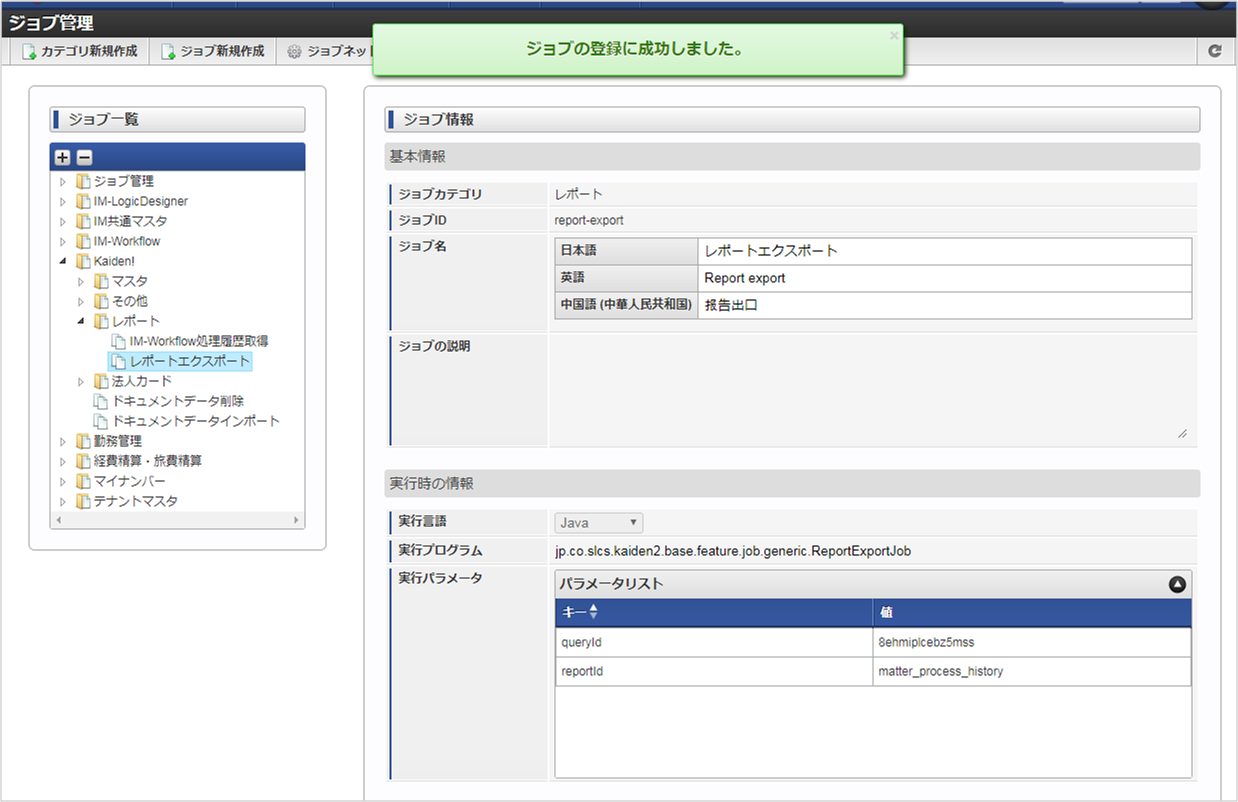Select レポートエクスポート job in tree
Image resolution: width=1238 pixels, height=802 pixels.
pos(190,361)
